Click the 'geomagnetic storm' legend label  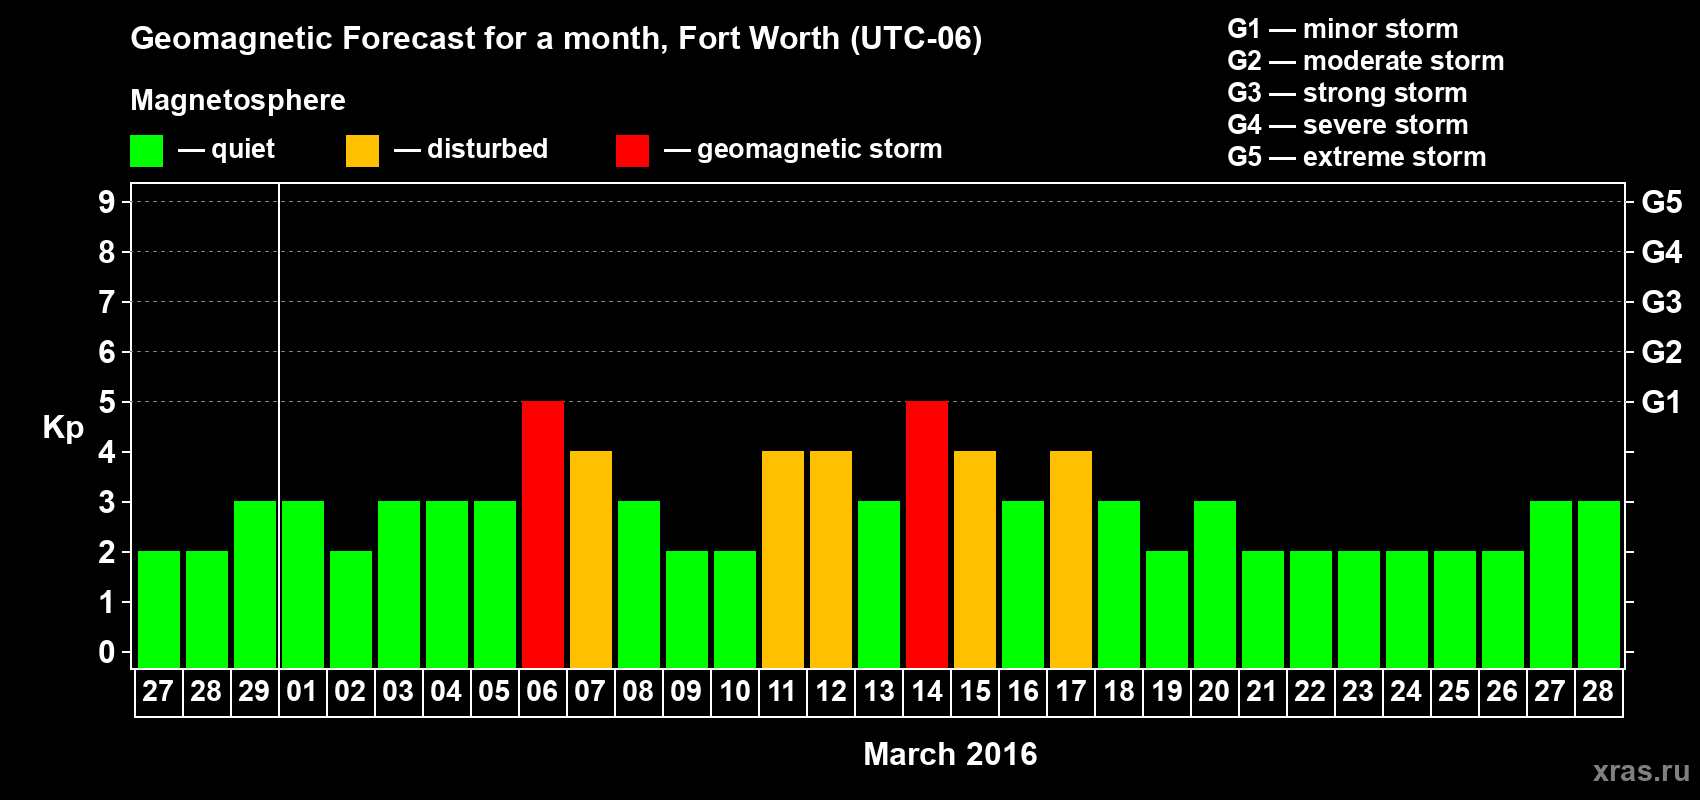pos(820,149)
